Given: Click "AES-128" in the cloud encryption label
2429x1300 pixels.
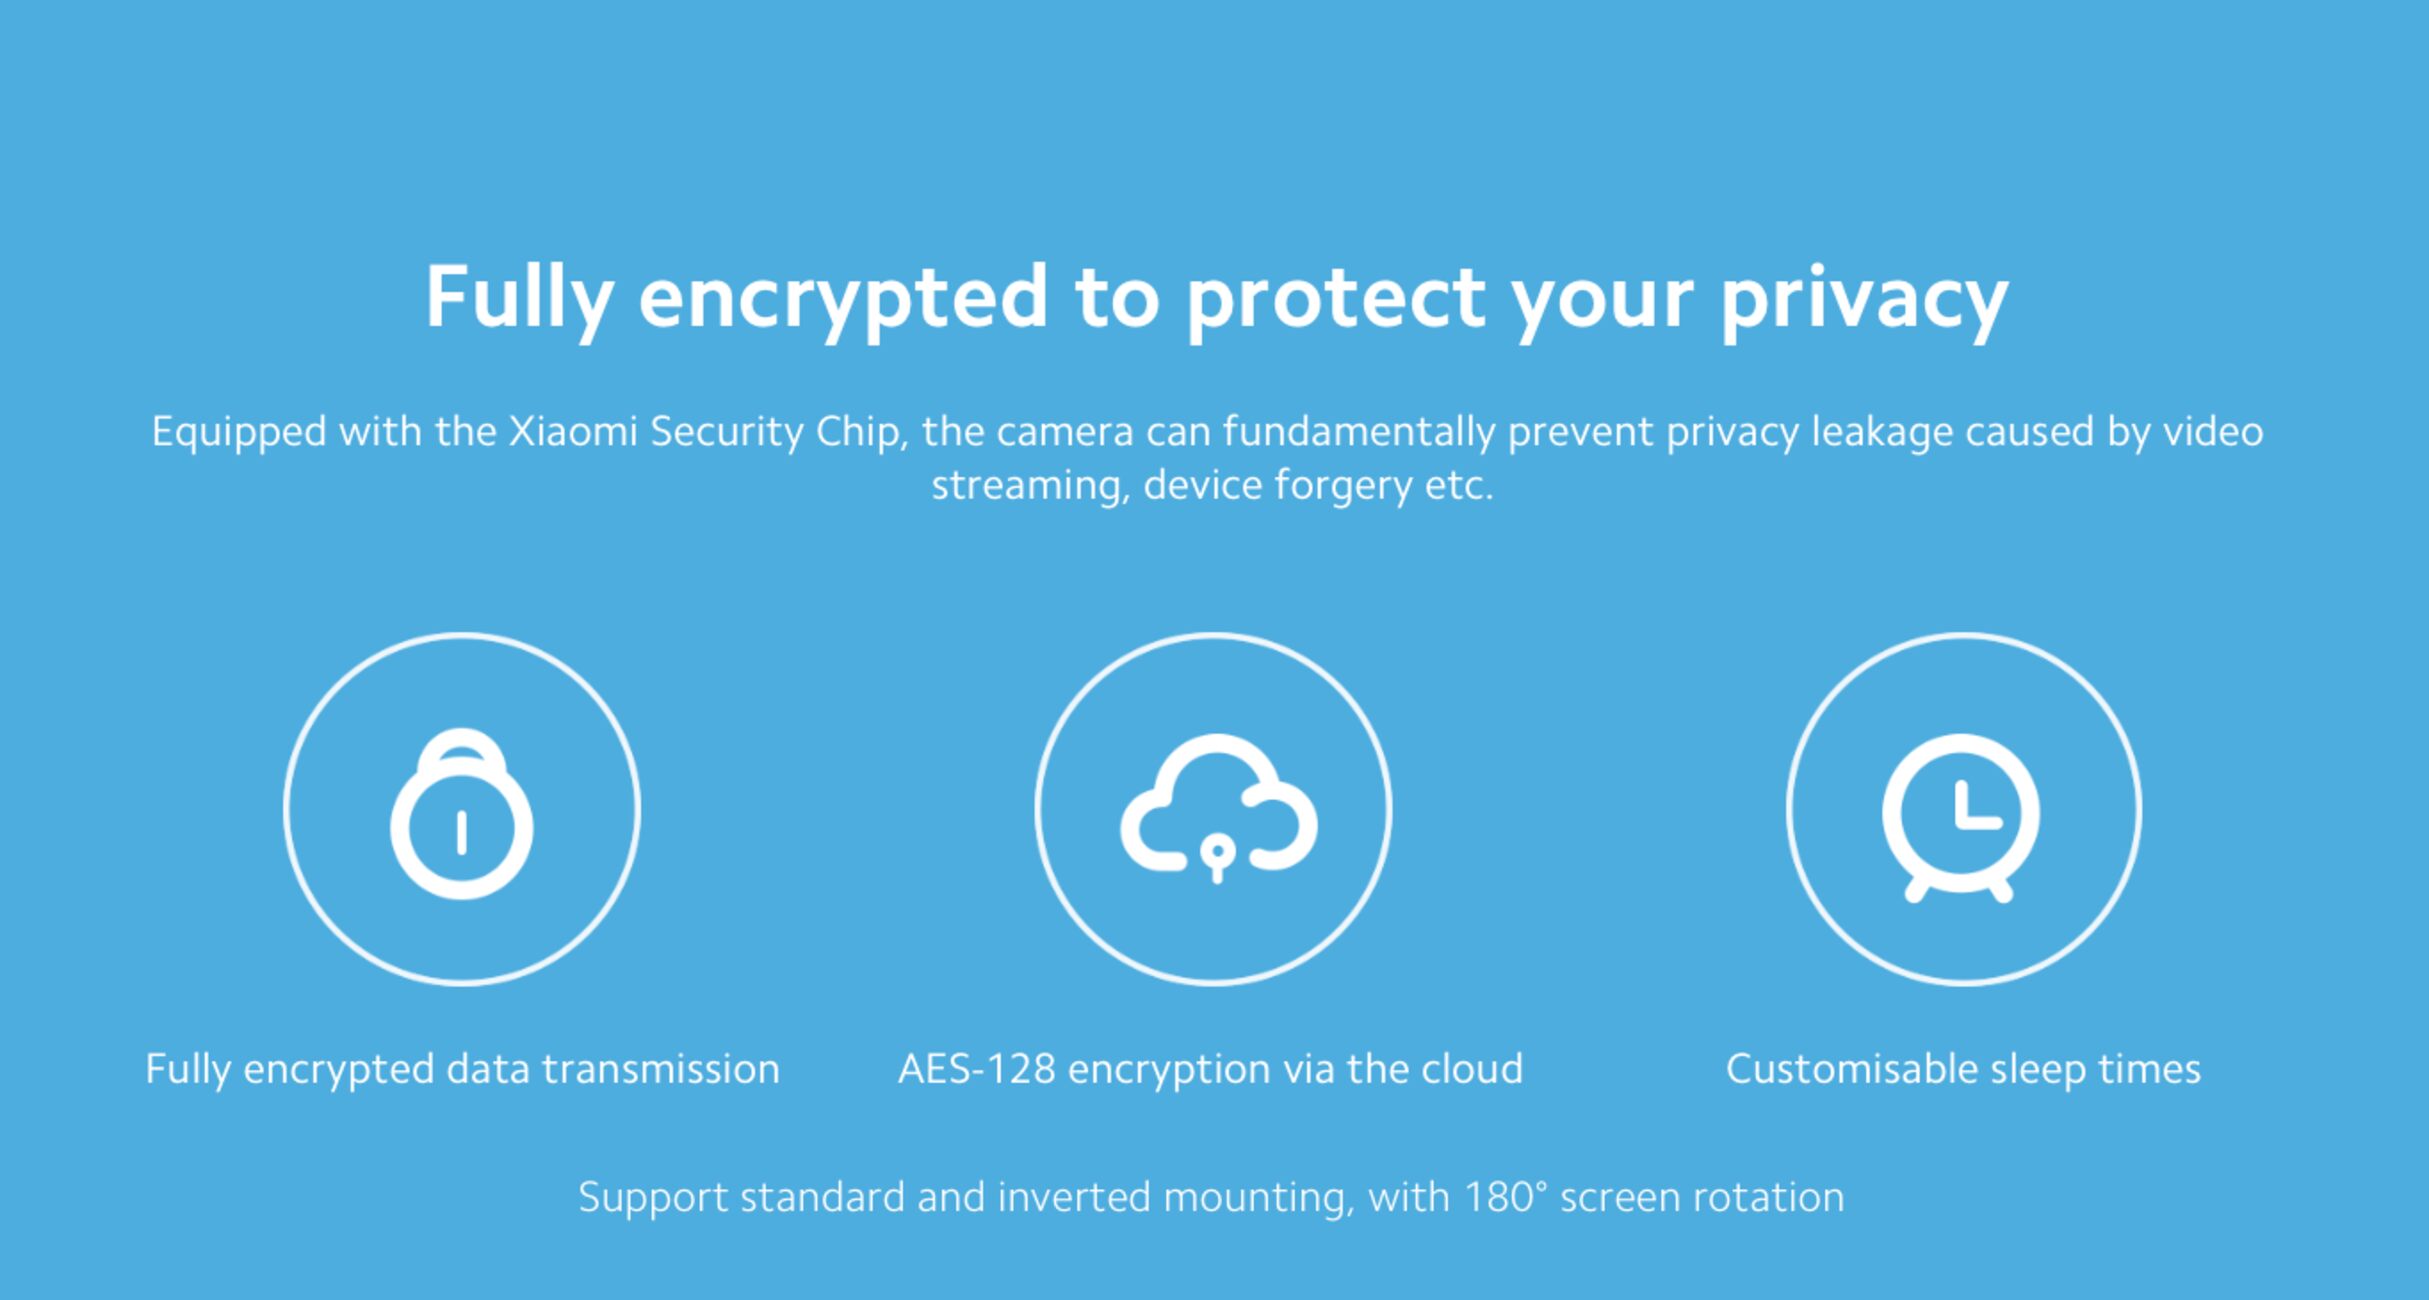Looking at the screenshot, I should (x=976, y=1069).
